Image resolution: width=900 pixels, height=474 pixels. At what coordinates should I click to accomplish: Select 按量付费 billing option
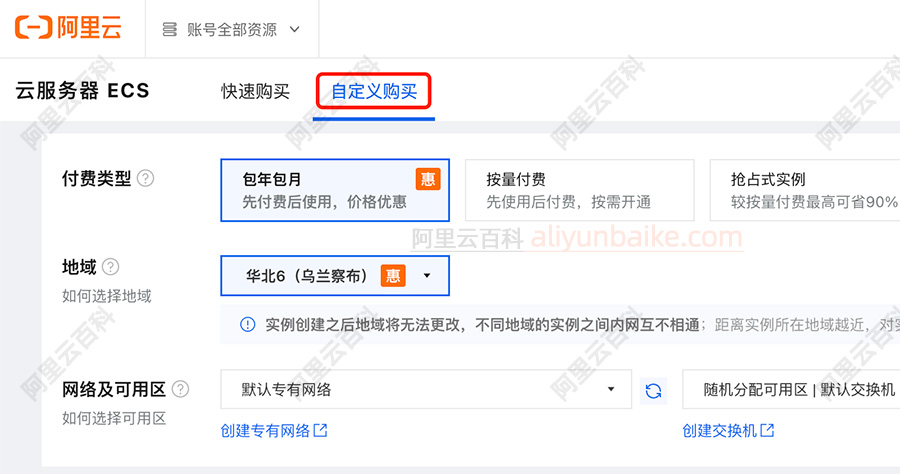(x=579, y=191)
